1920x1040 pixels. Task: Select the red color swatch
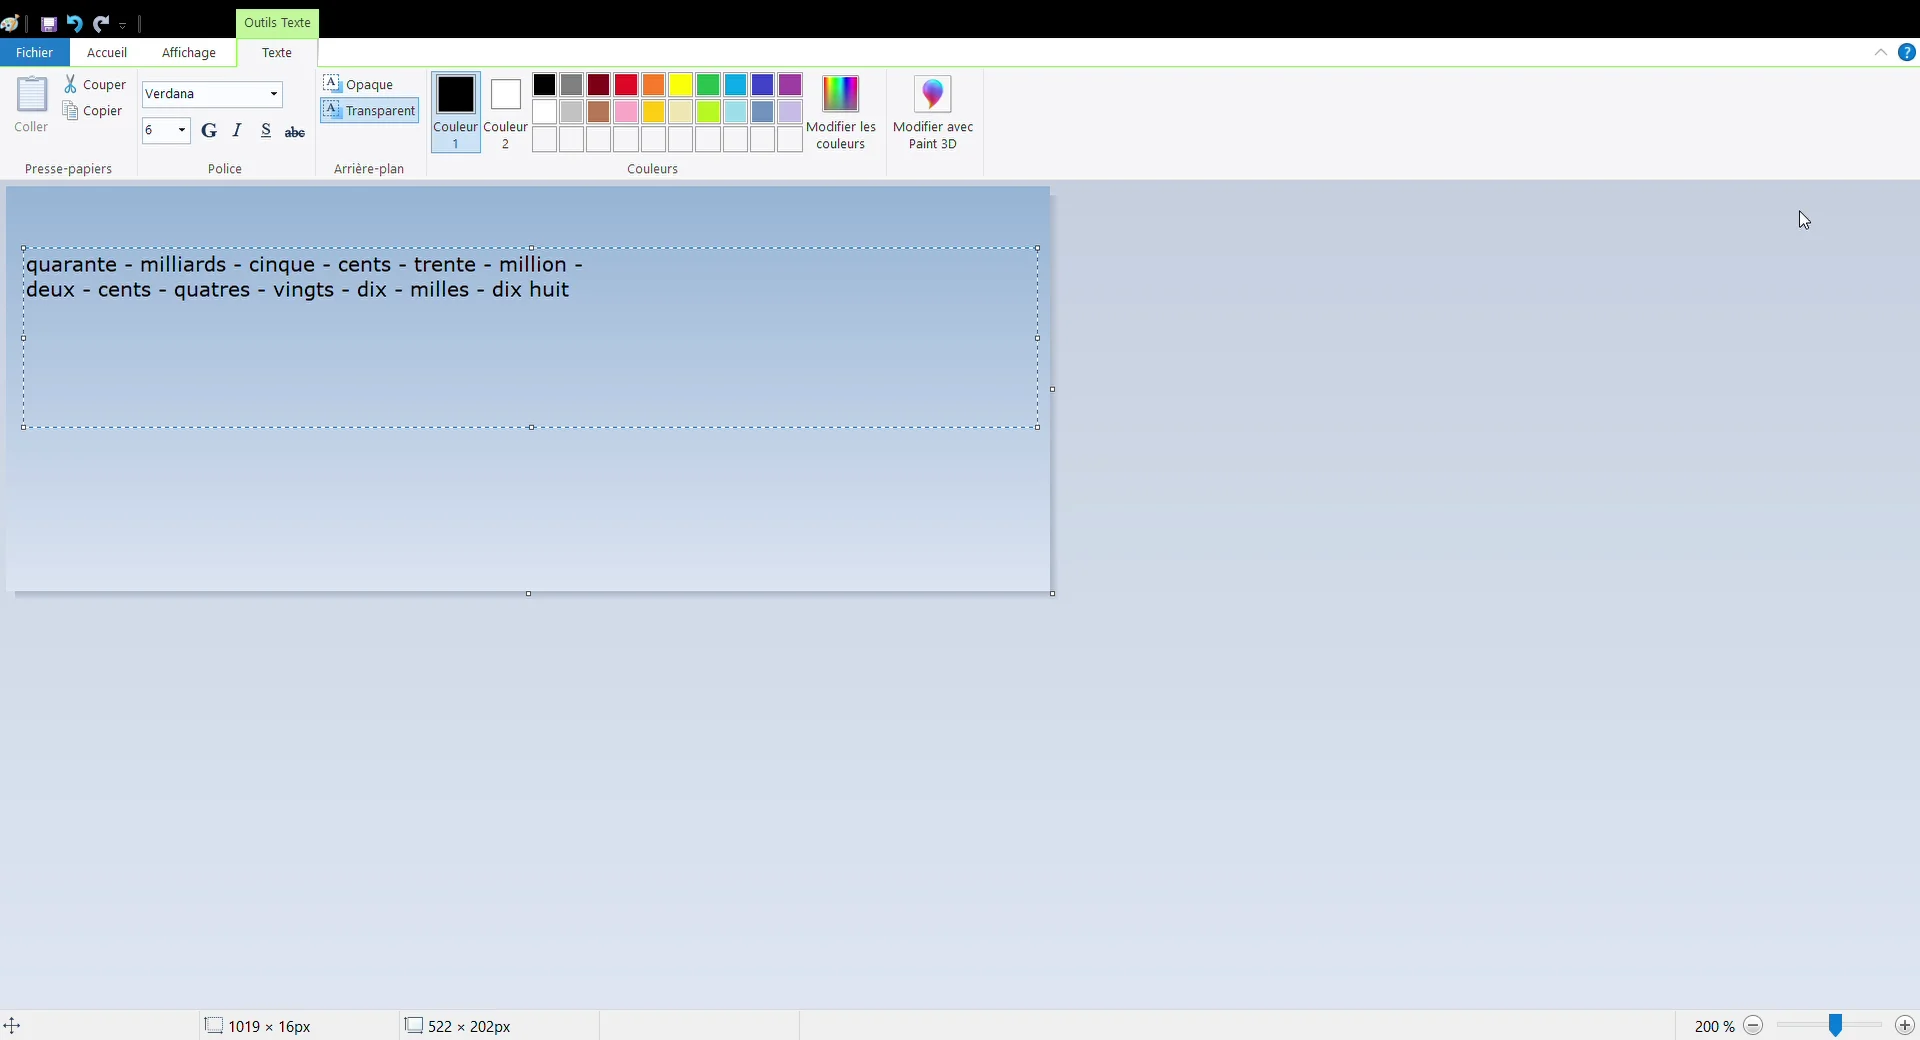[x=626, y=85]
